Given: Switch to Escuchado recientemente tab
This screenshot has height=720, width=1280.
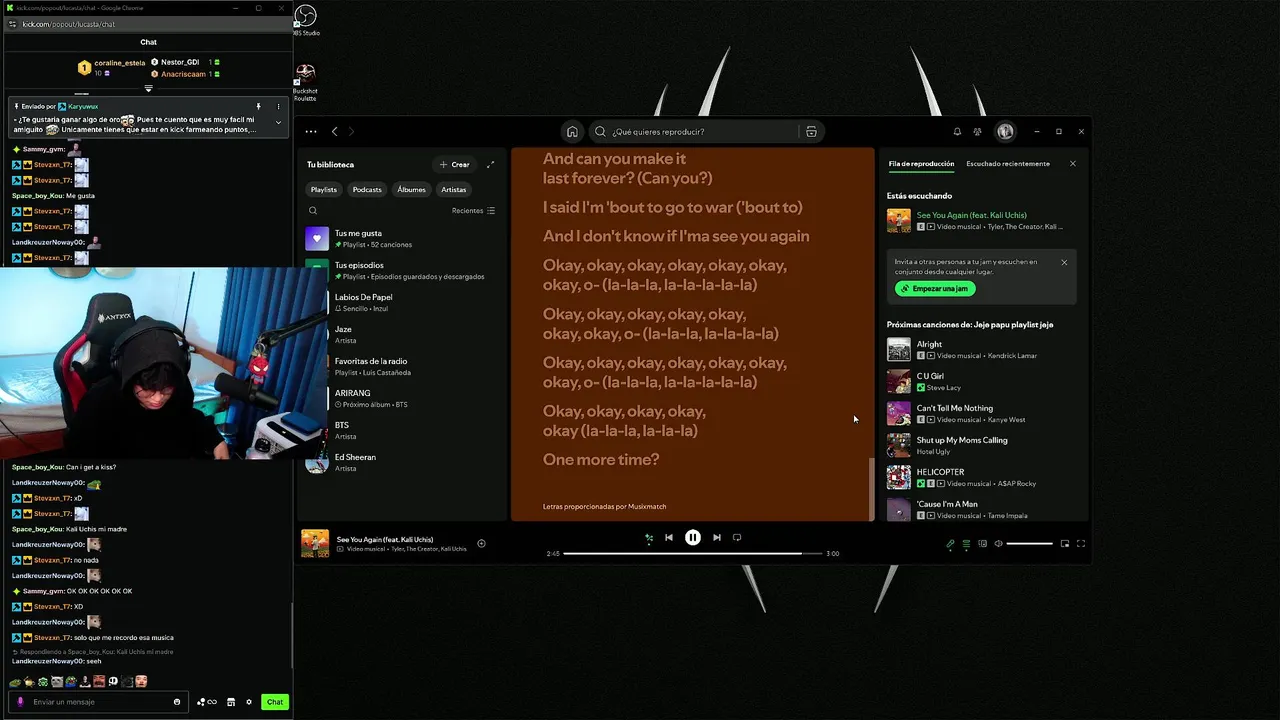Looking at the screenshot, I should (1008, 164).
